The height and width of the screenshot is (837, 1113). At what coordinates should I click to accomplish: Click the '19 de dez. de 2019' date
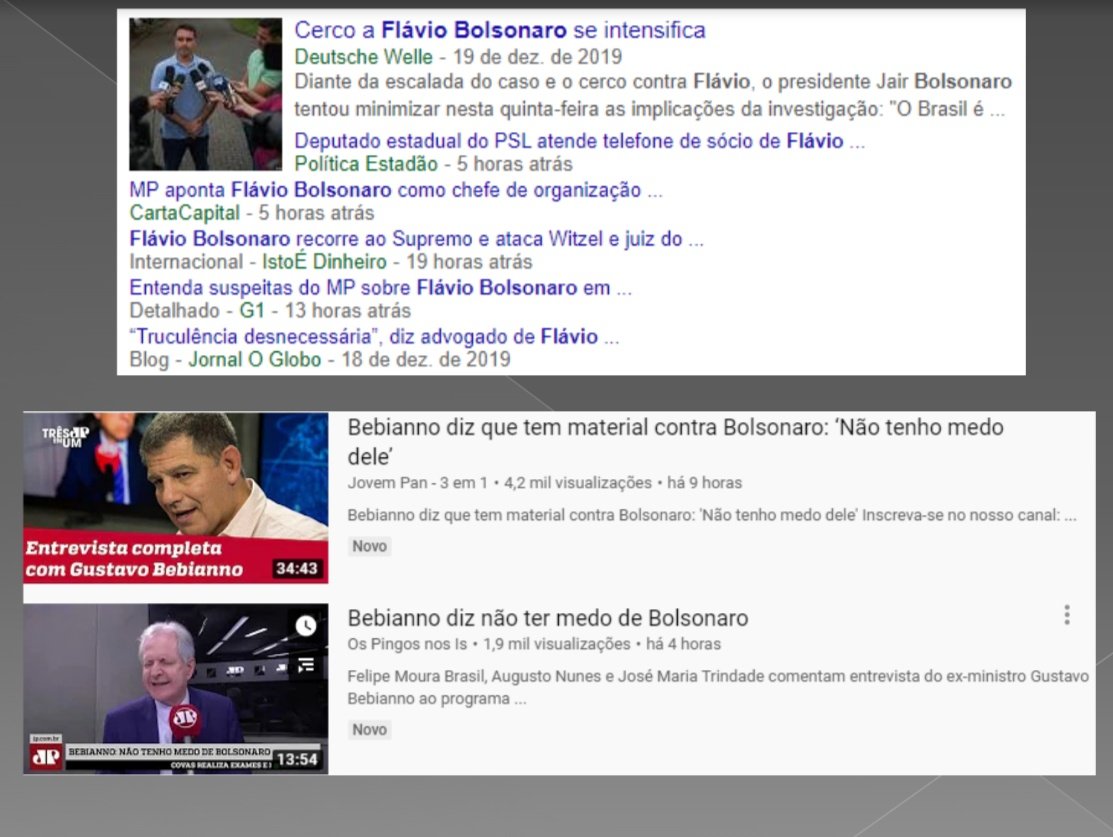coord(537,57)
